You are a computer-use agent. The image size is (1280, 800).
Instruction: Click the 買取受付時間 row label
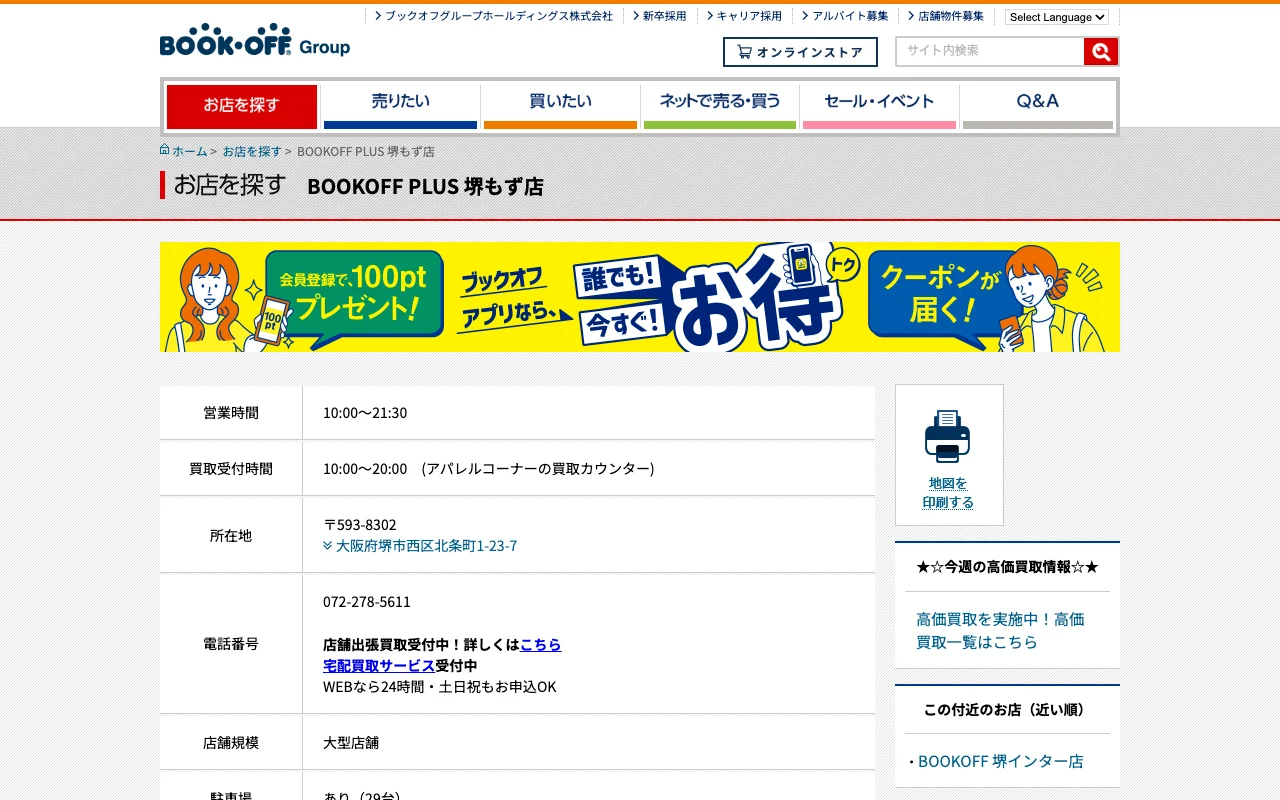[231, 469]
